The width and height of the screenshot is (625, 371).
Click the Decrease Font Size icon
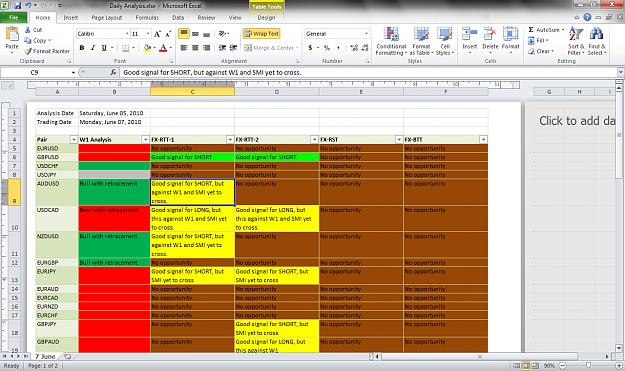click(168, 34)
